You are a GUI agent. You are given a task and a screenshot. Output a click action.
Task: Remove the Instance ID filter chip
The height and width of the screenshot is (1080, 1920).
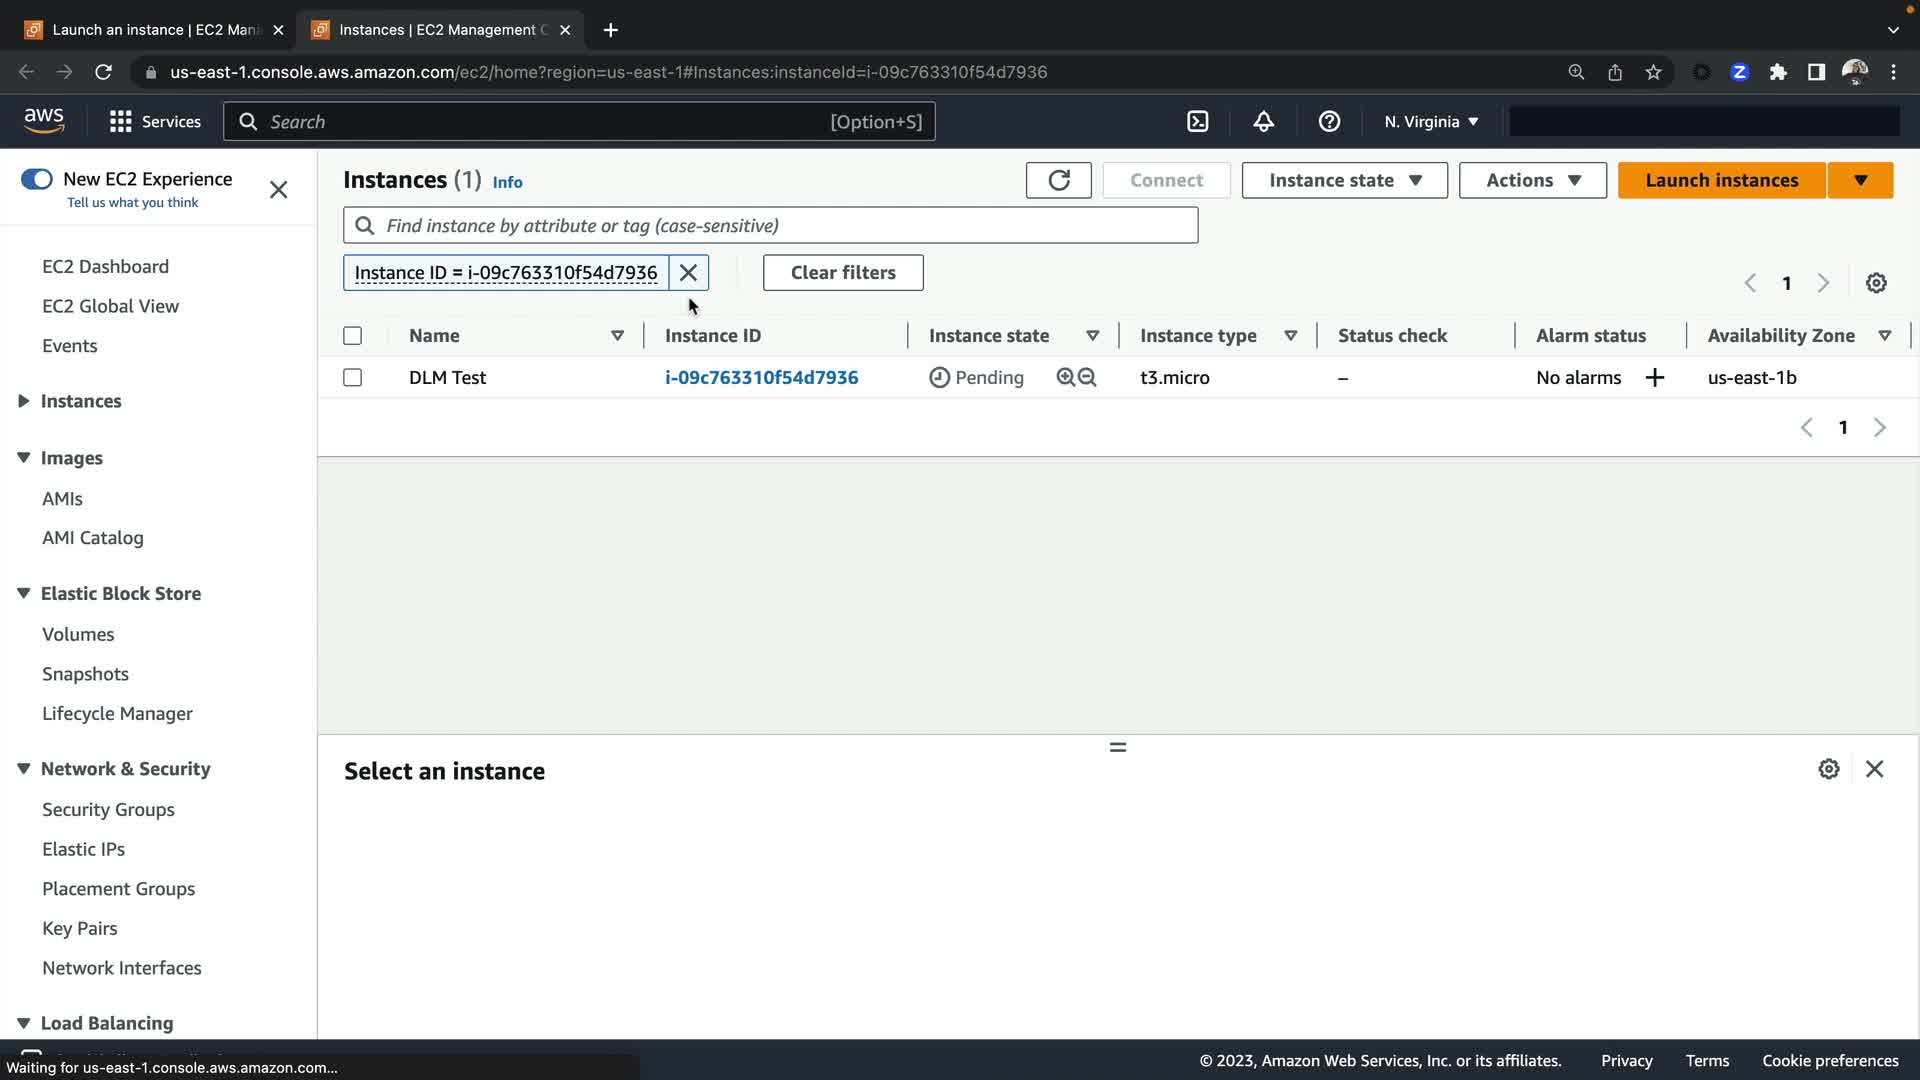point(688,272)
